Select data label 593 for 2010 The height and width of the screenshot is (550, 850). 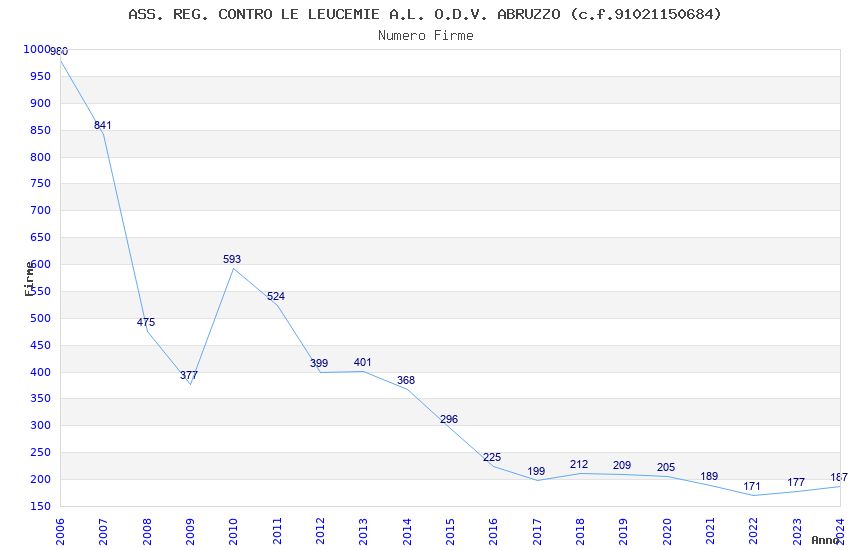[x=232, y=260]
